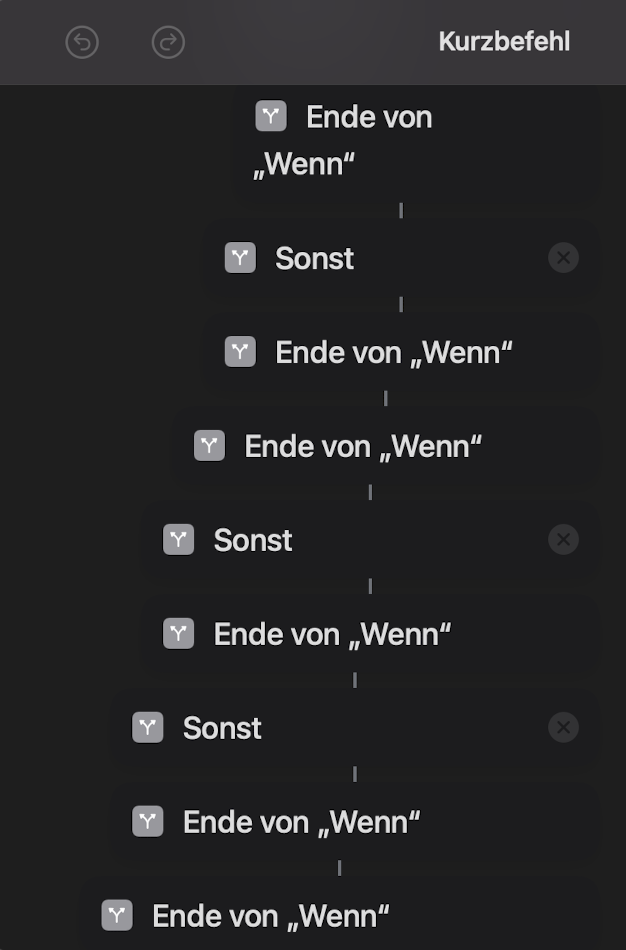The height and width of the screenshot is (950, 626).
Task: Click the X button on the lowest Sonst
Action: (563, 728)
